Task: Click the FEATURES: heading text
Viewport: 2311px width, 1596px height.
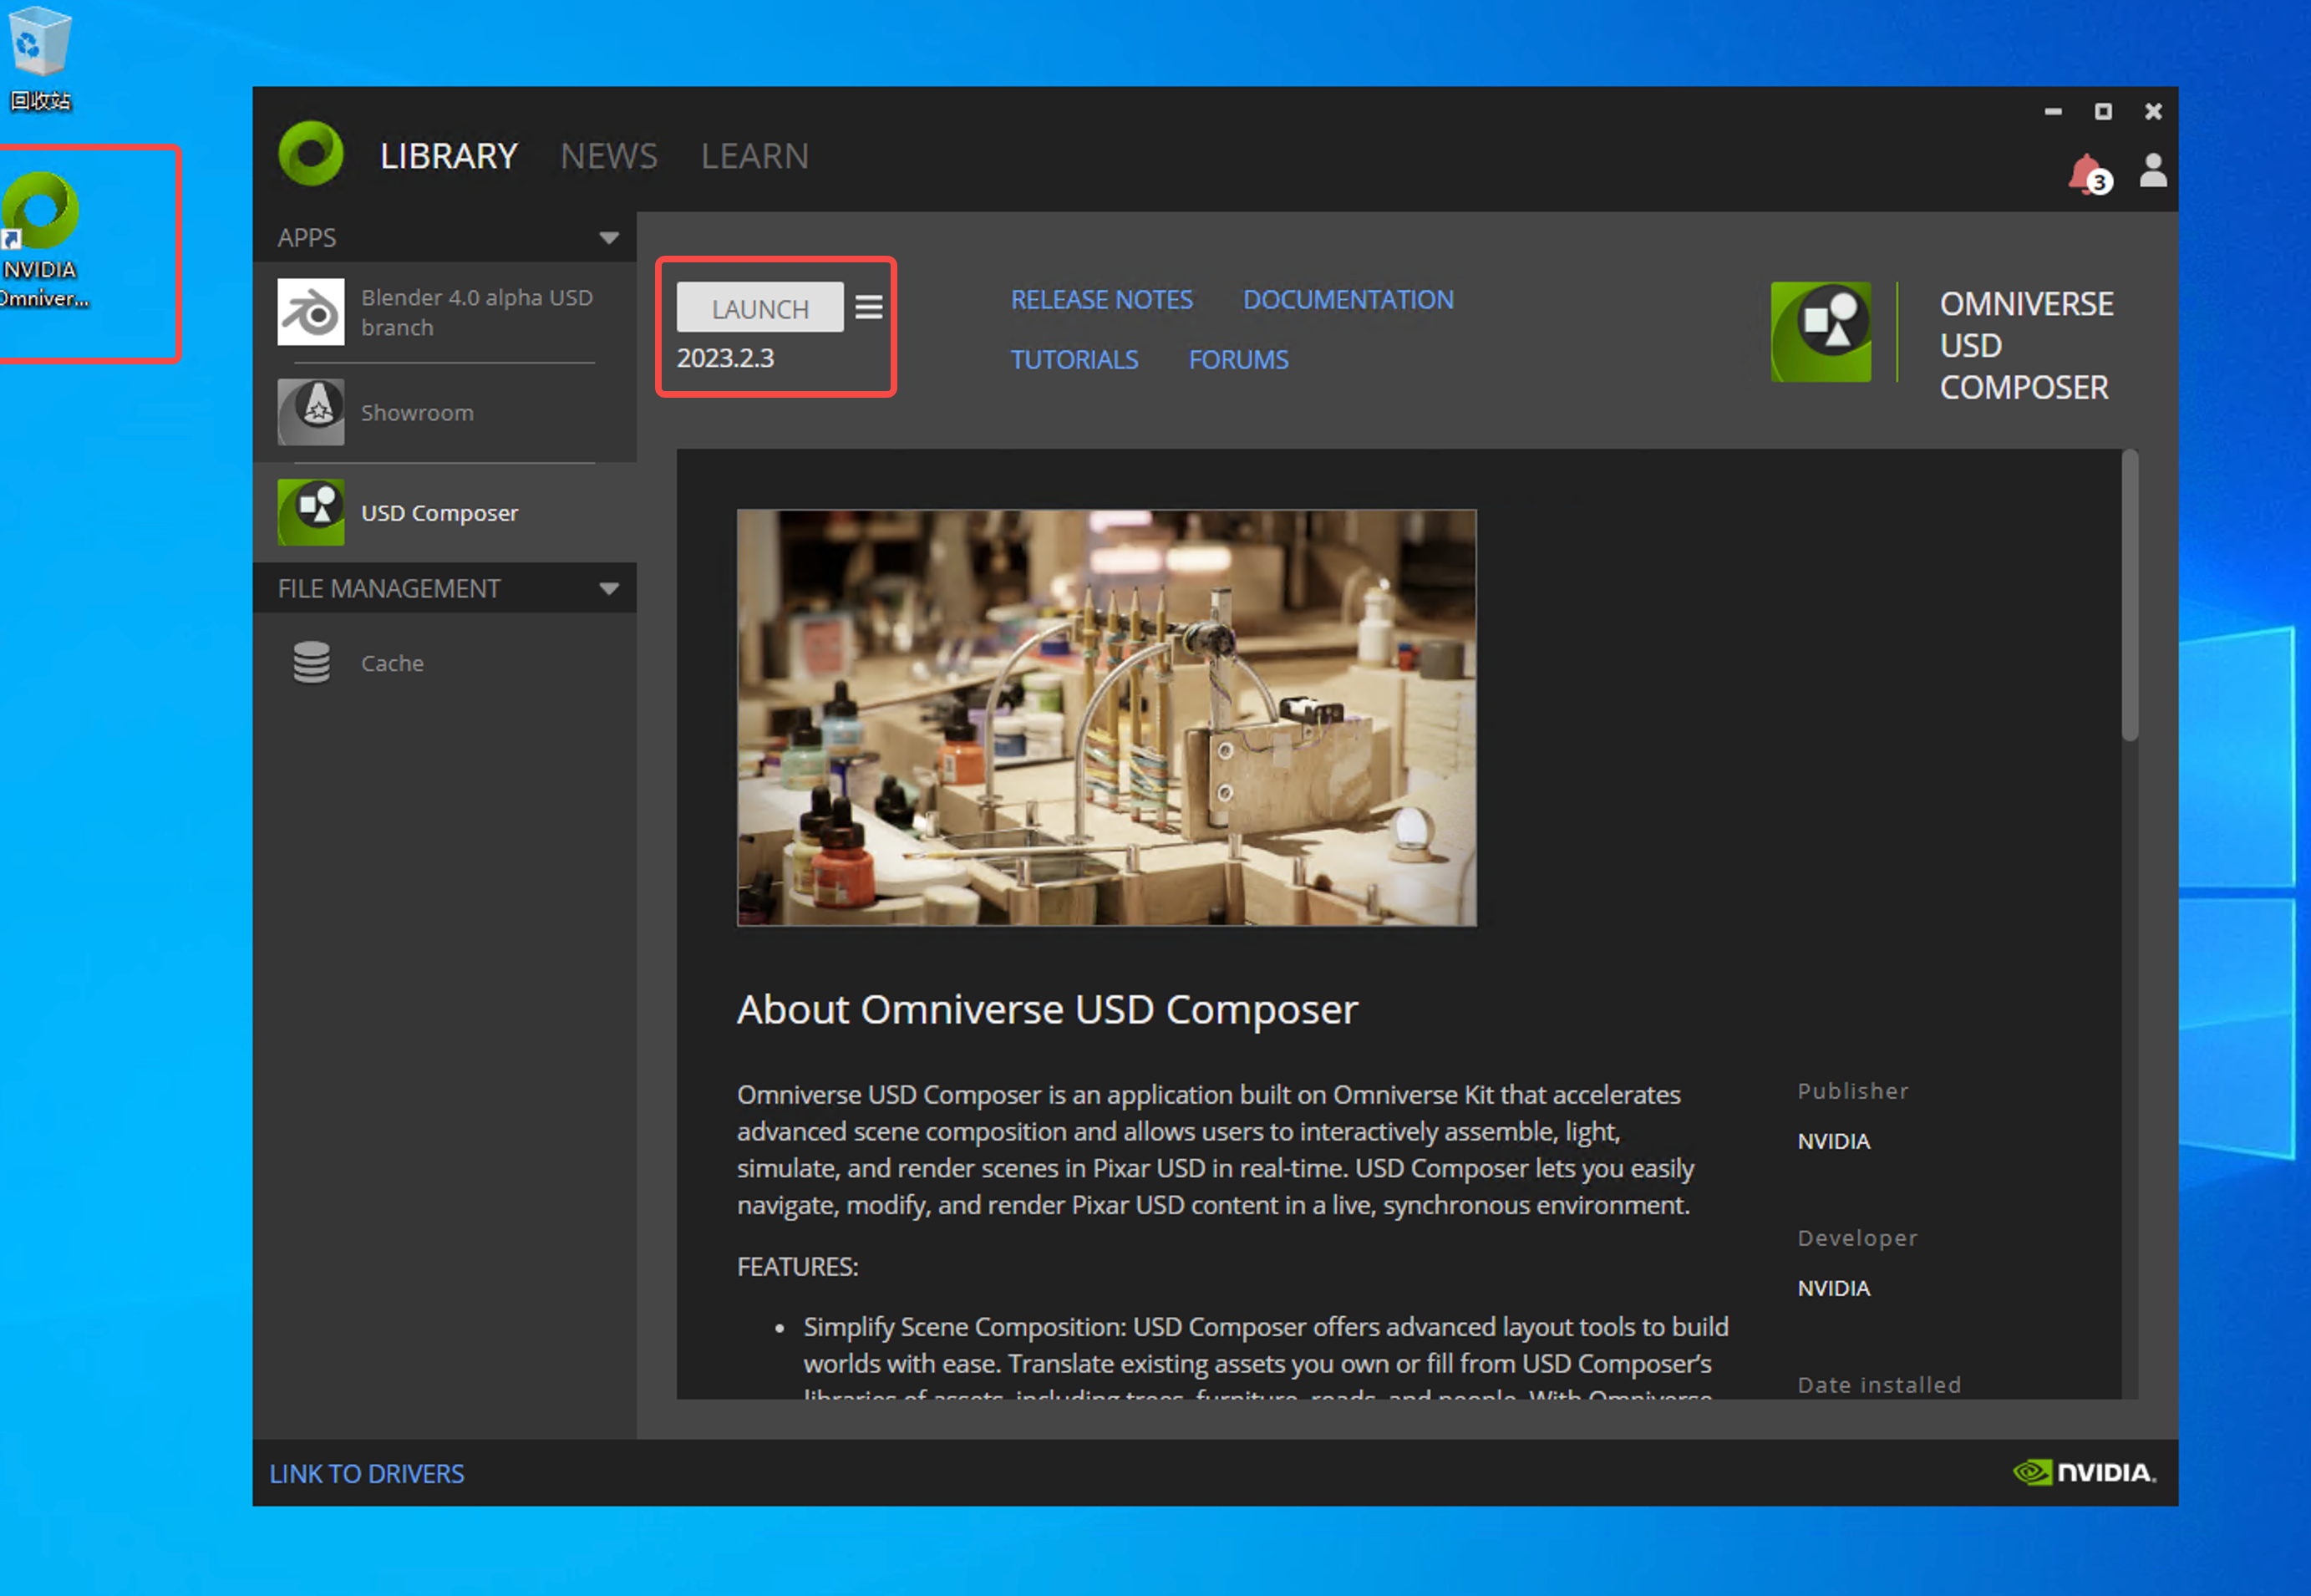Action: coord(798,1267)
